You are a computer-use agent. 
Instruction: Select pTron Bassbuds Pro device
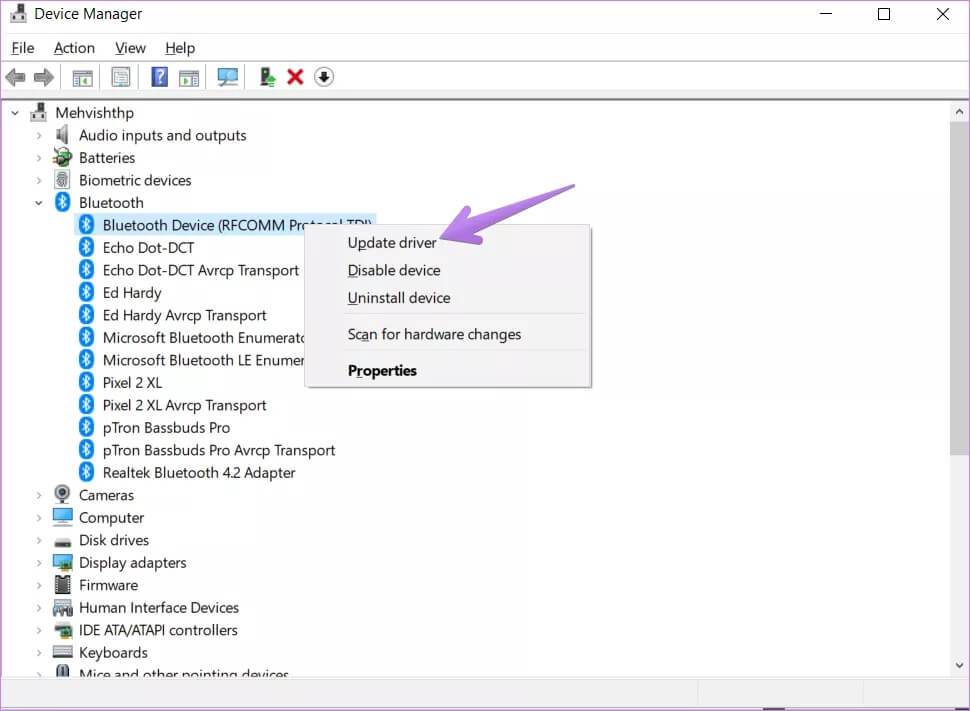coord(166,428)
